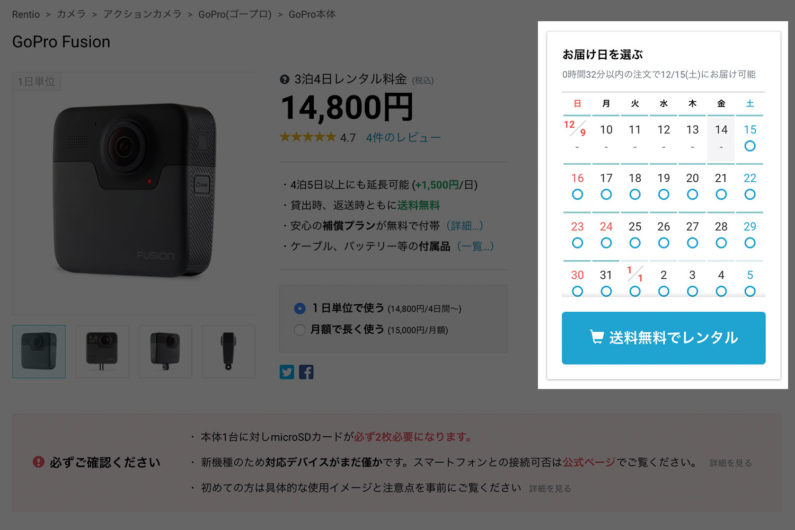Open 付属品 一覧 list link
Image resolution: width=795 pixels, height=530 pixels.
pyautogui.click(x=475, y=246)
